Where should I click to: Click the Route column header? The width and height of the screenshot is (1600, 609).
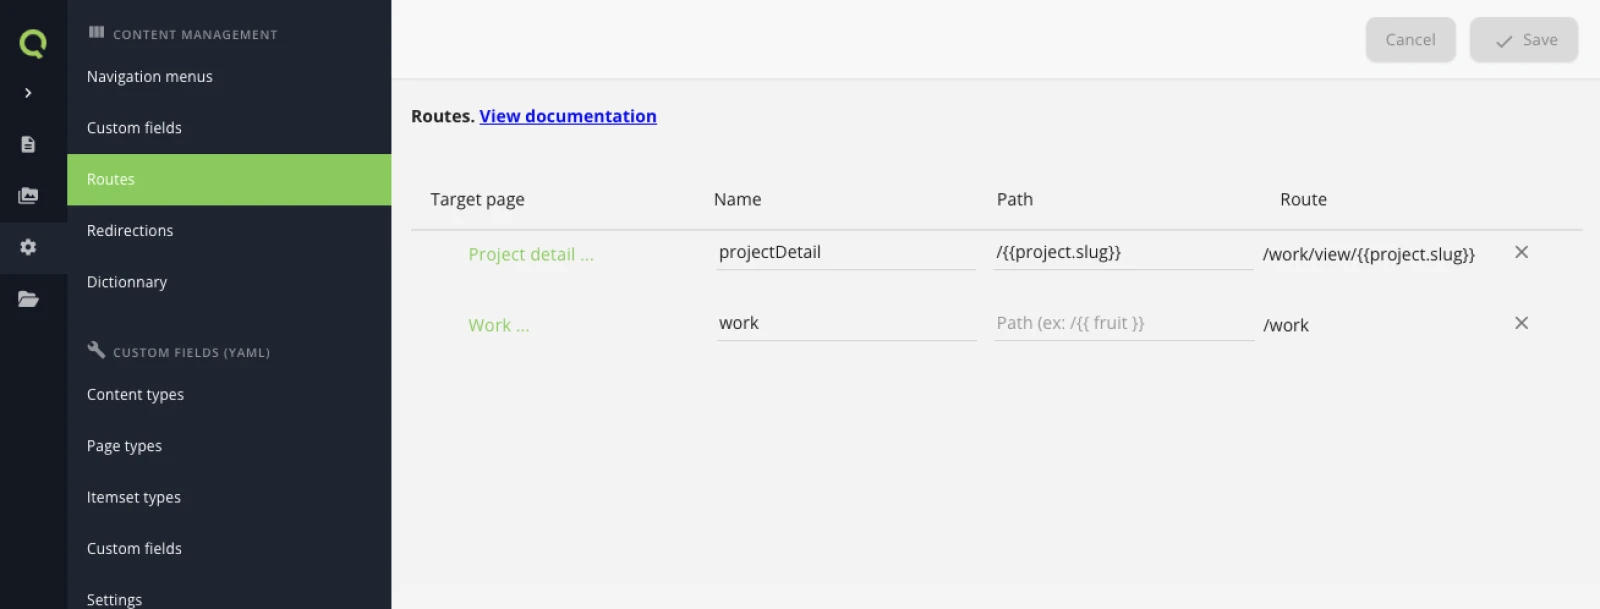(1303, 200)
